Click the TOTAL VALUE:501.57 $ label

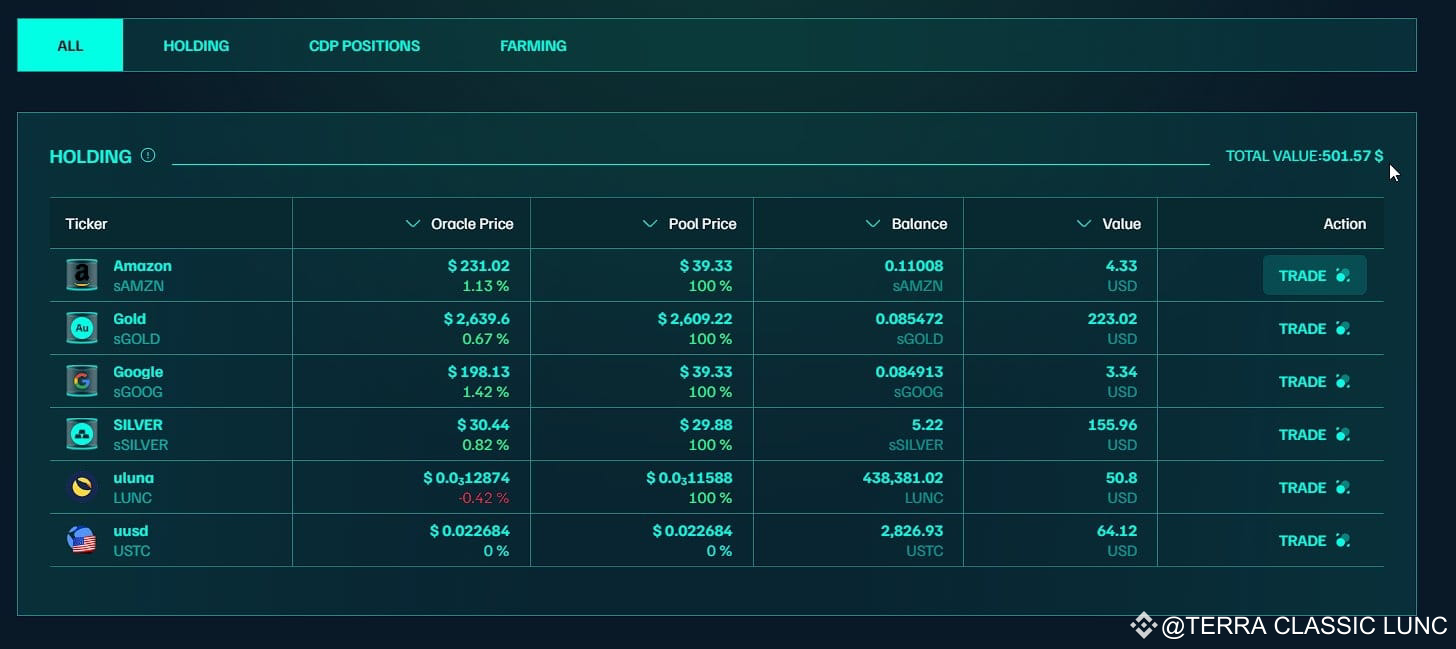click(1304, 156)
